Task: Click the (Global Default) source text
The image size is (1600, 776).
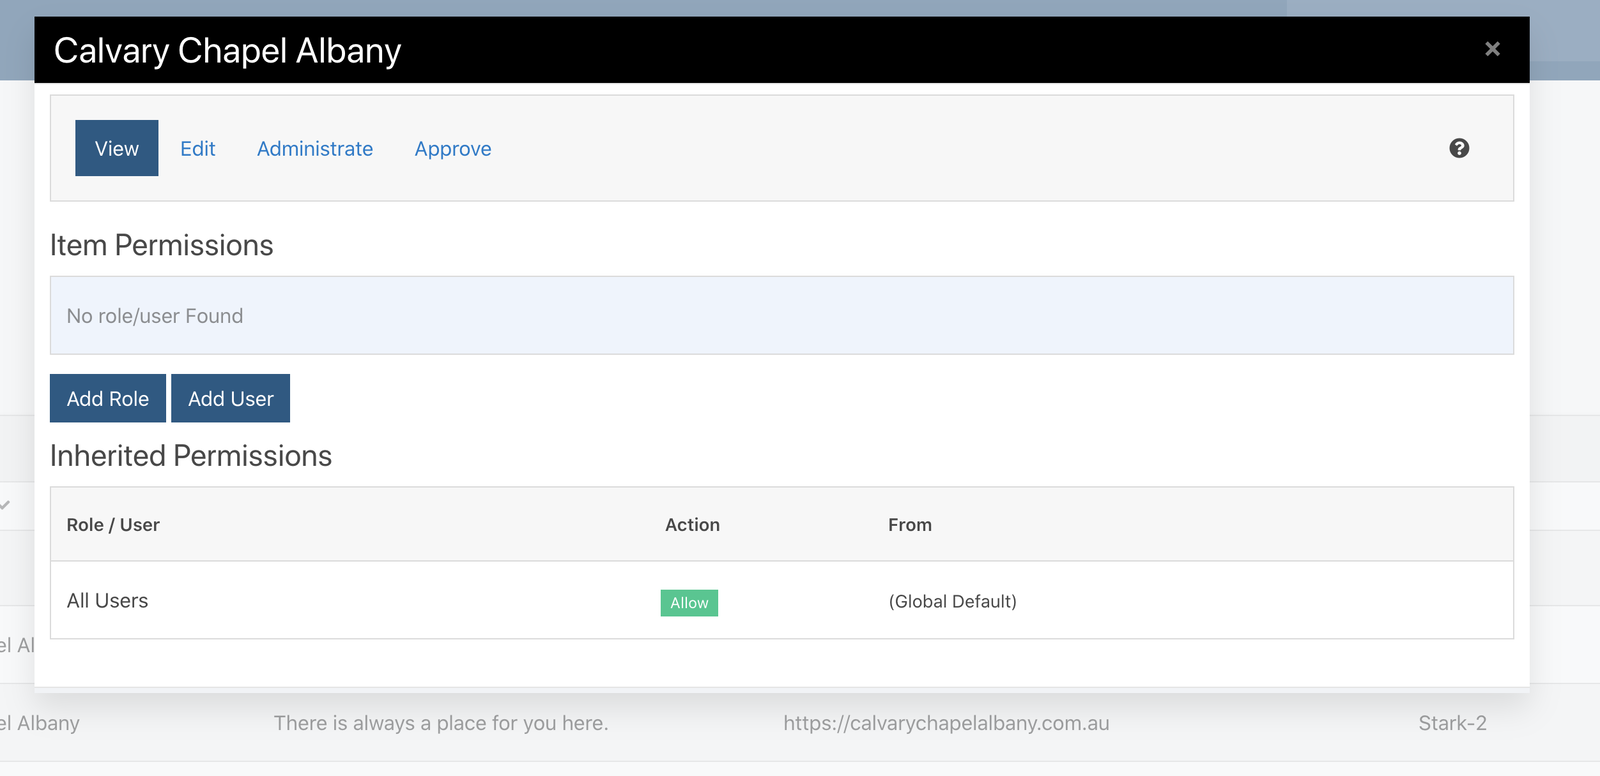Action: tap(952, 601)
